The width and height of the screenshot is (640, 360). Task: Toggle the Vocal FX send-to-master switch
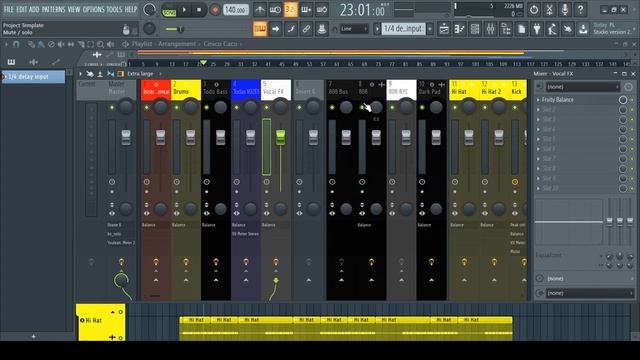tap(276, 280)
